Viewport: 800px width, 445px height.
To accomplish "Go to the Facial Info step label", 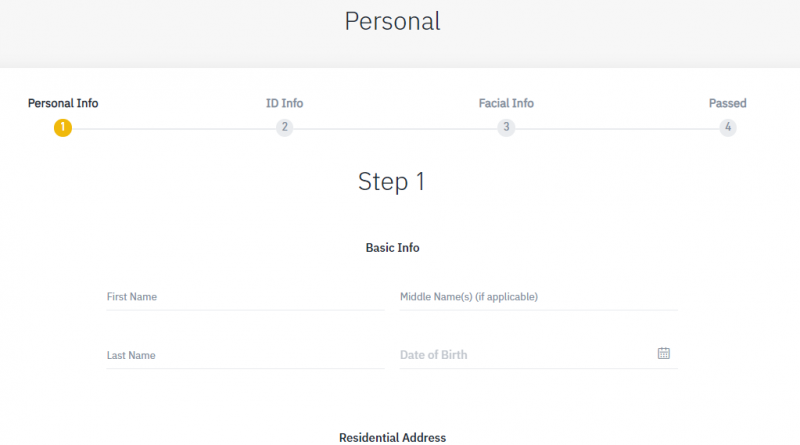I will (506, 103).
